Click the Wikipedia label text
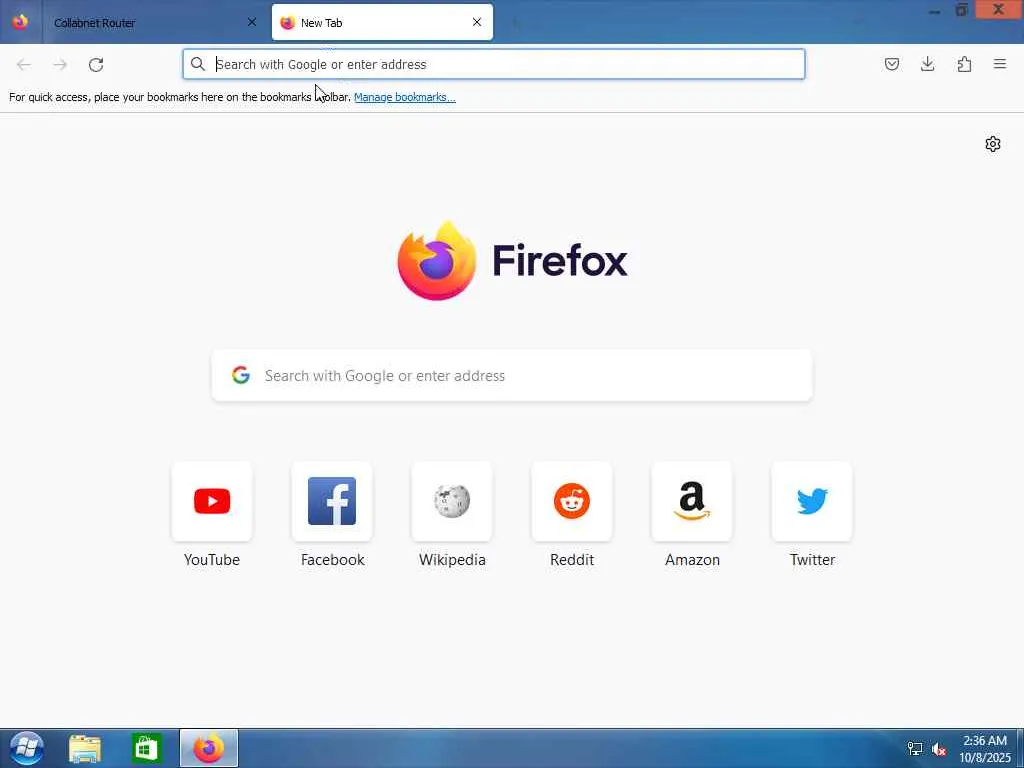Image resolution: width=1024 pixels, height=768 pixels. click(452, 560)
